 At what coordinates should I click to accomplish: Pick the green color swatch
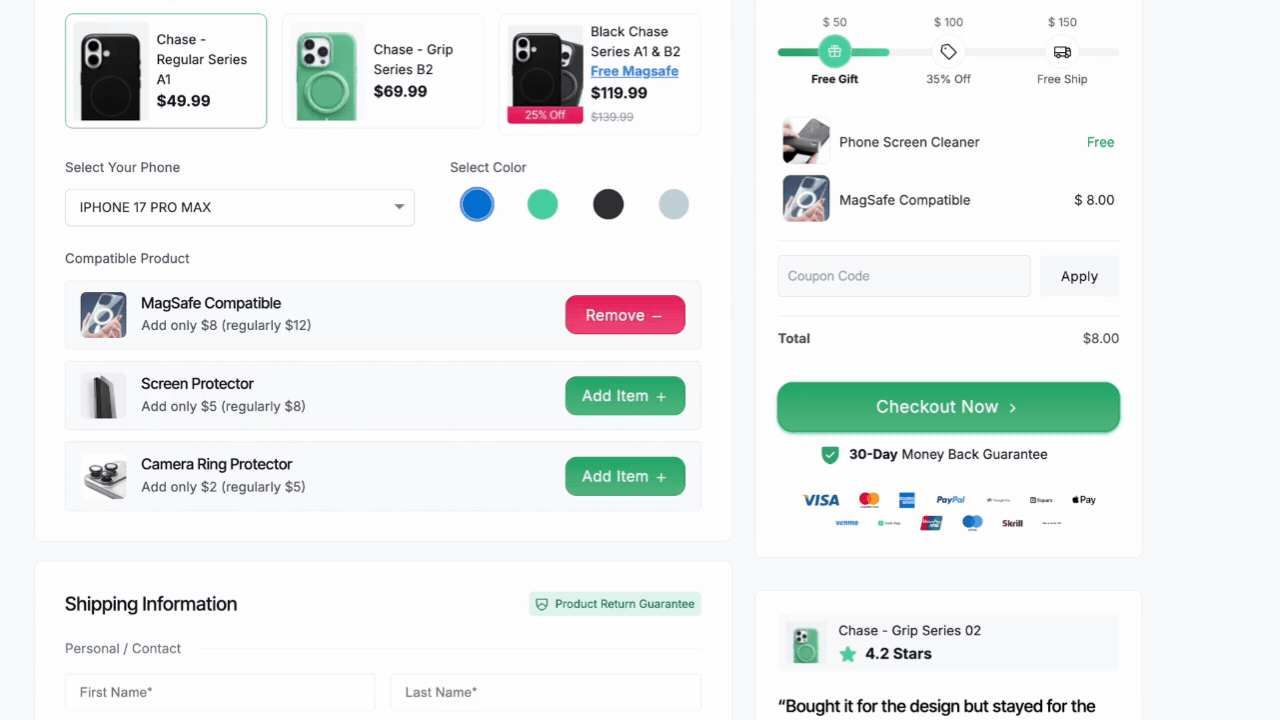tap(543, 205)
